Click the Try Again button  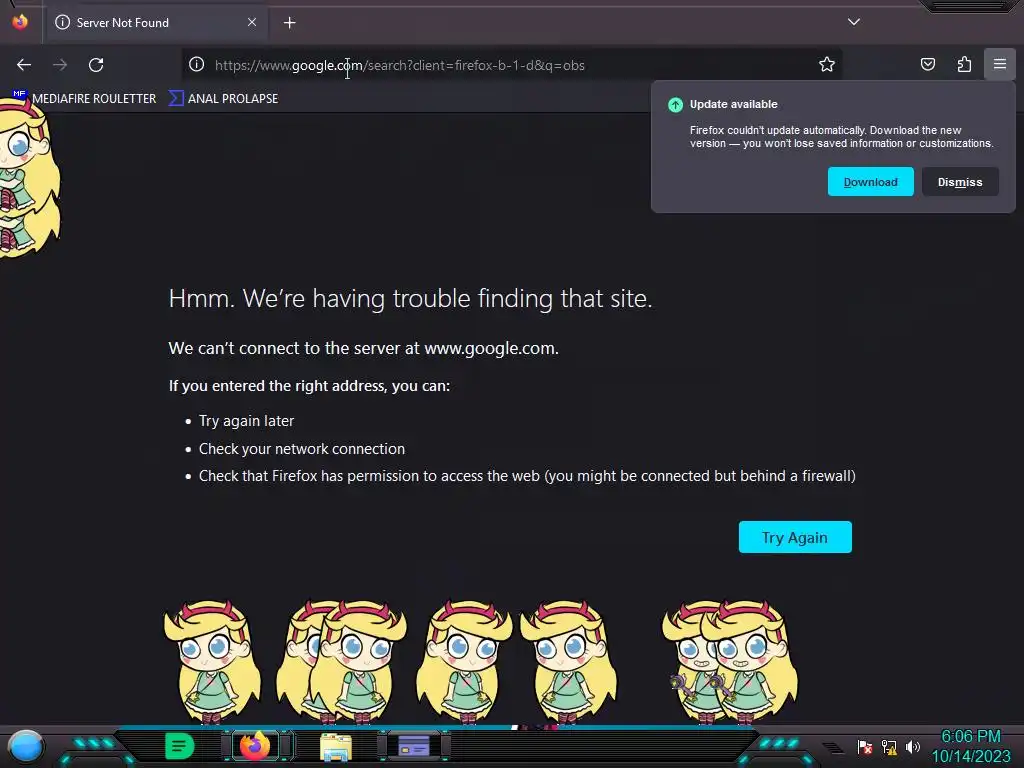pos(795,537)
